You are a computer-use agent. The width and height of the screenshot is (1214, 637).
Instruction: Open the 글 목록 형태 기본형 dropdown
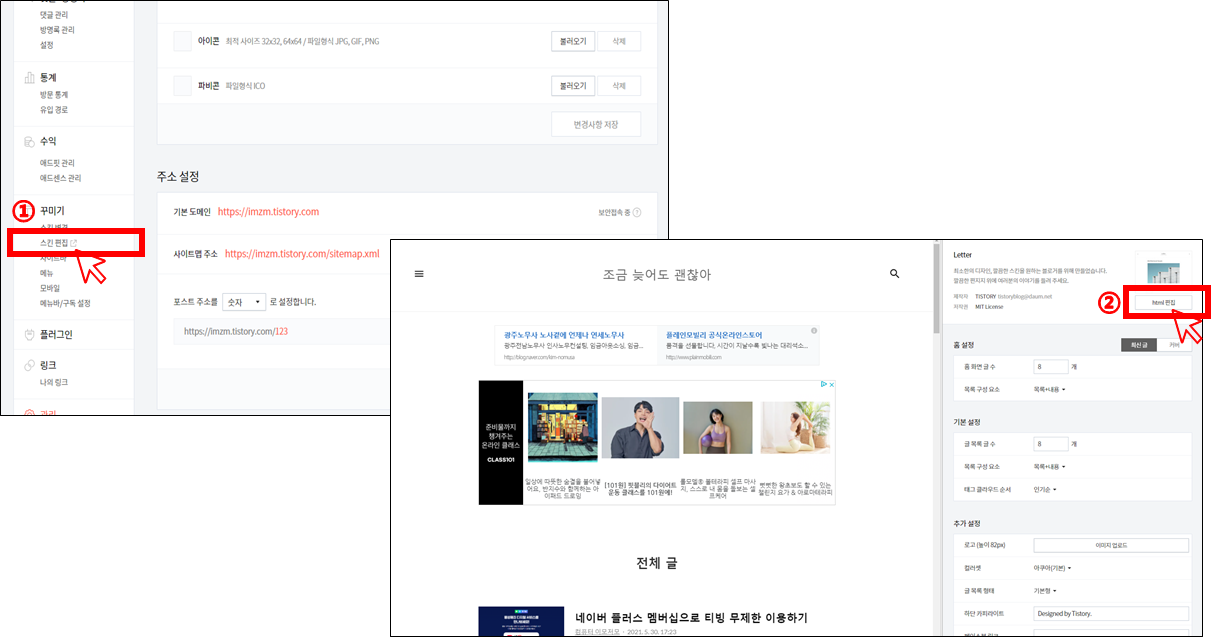(x=1047, y=590)
